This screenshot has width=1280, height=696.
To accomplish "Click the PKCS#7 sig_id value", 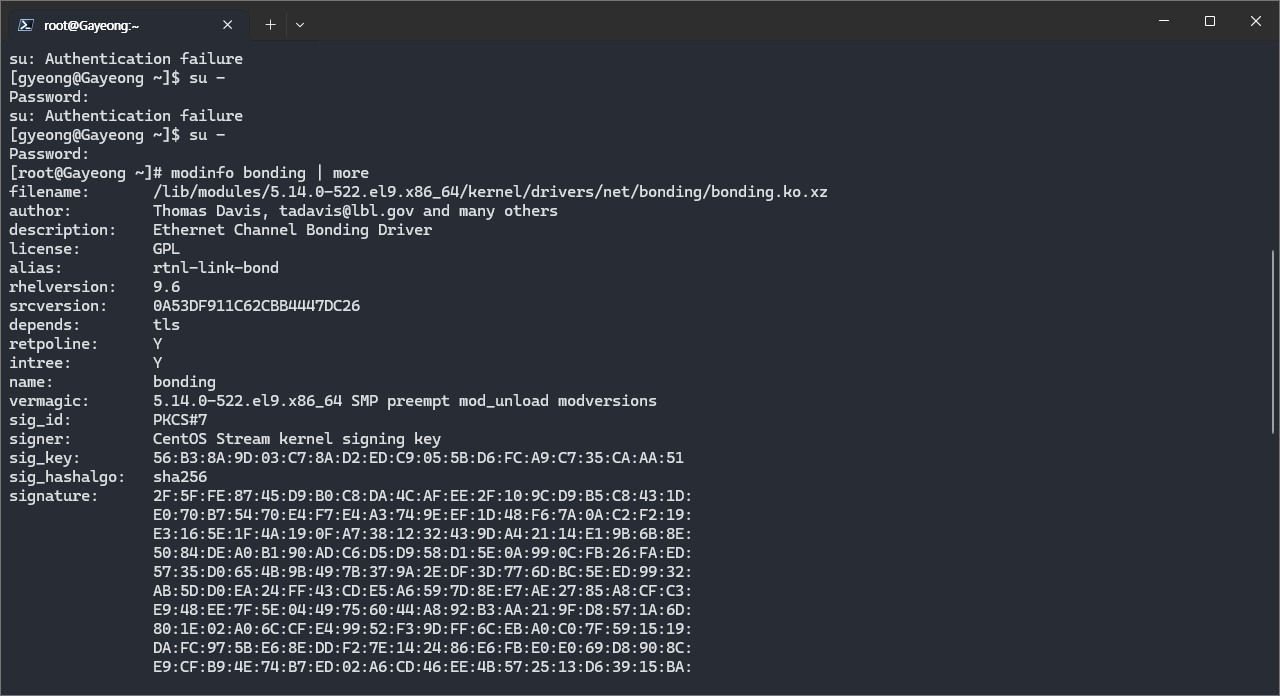I will (x=180, y=420).
